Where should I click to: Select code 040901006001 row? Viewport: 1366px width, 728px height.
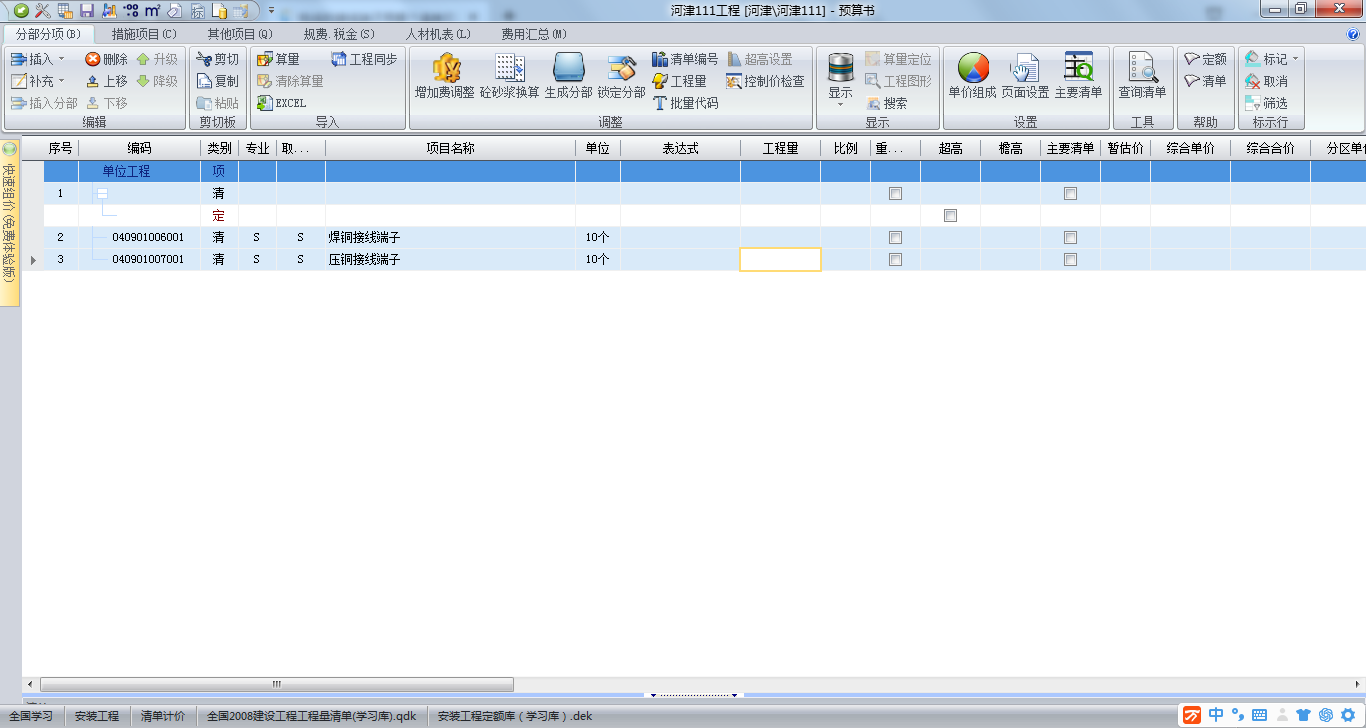click(x=148, y=238)
